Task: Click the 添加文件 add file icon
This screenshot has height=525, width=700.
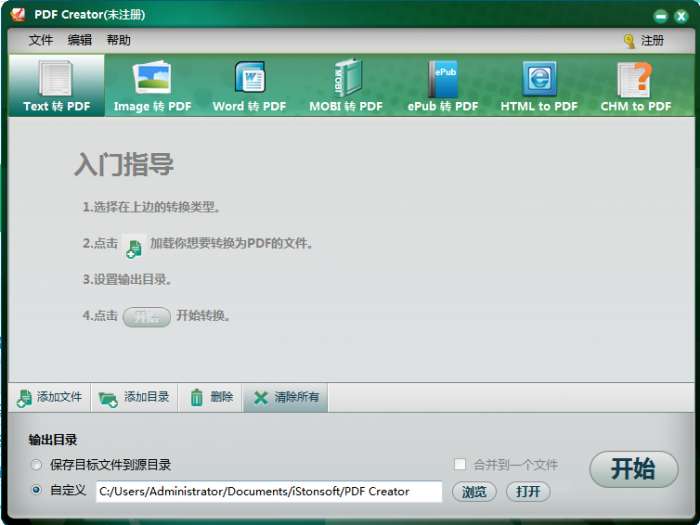Action: click(24, 398)
